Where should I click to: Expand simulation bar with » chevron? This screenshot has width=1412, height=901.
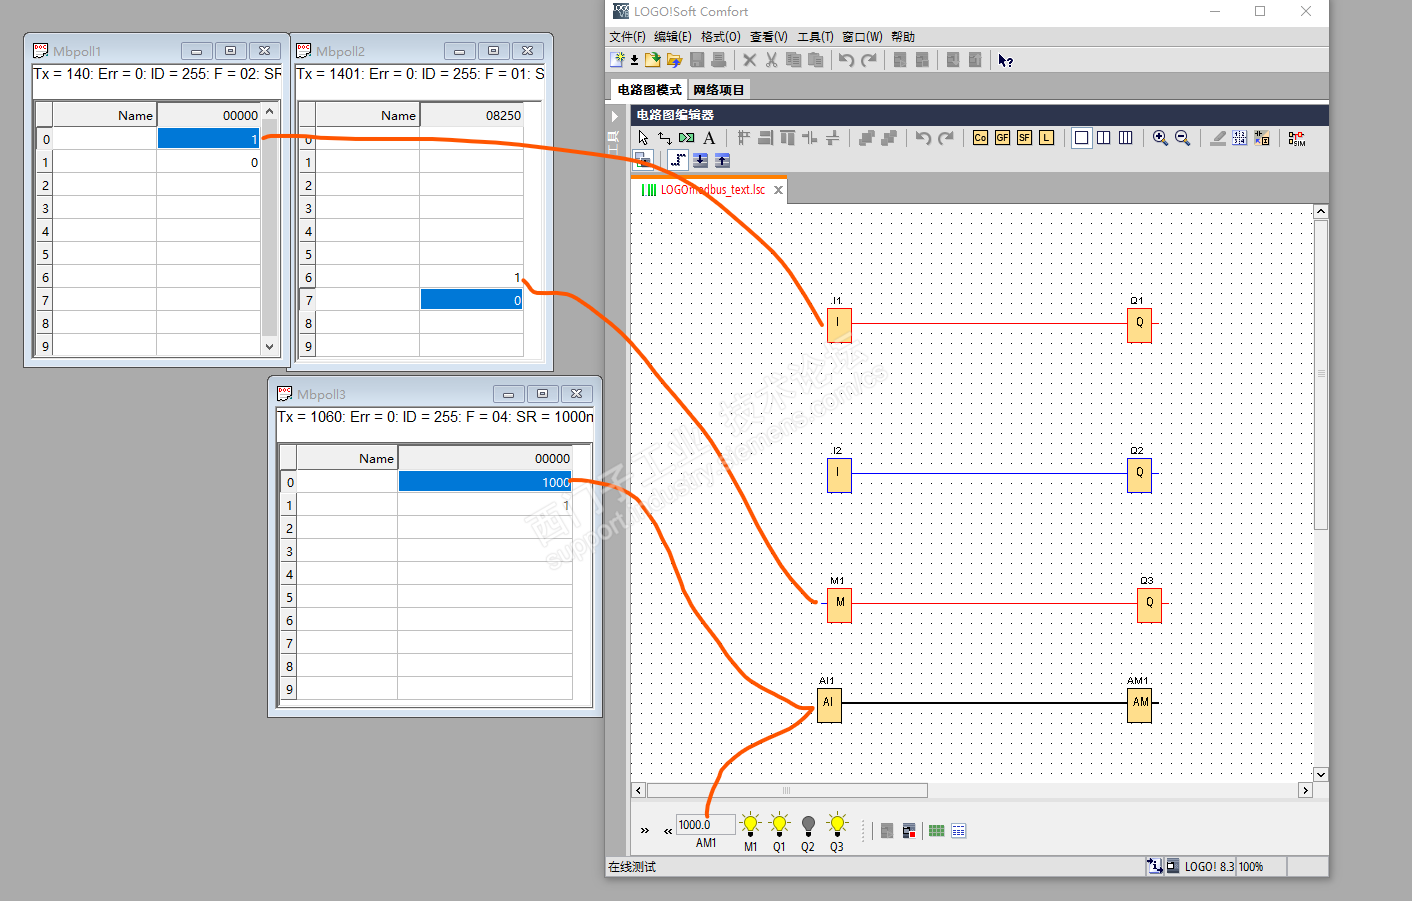click(x=645, y=830)
